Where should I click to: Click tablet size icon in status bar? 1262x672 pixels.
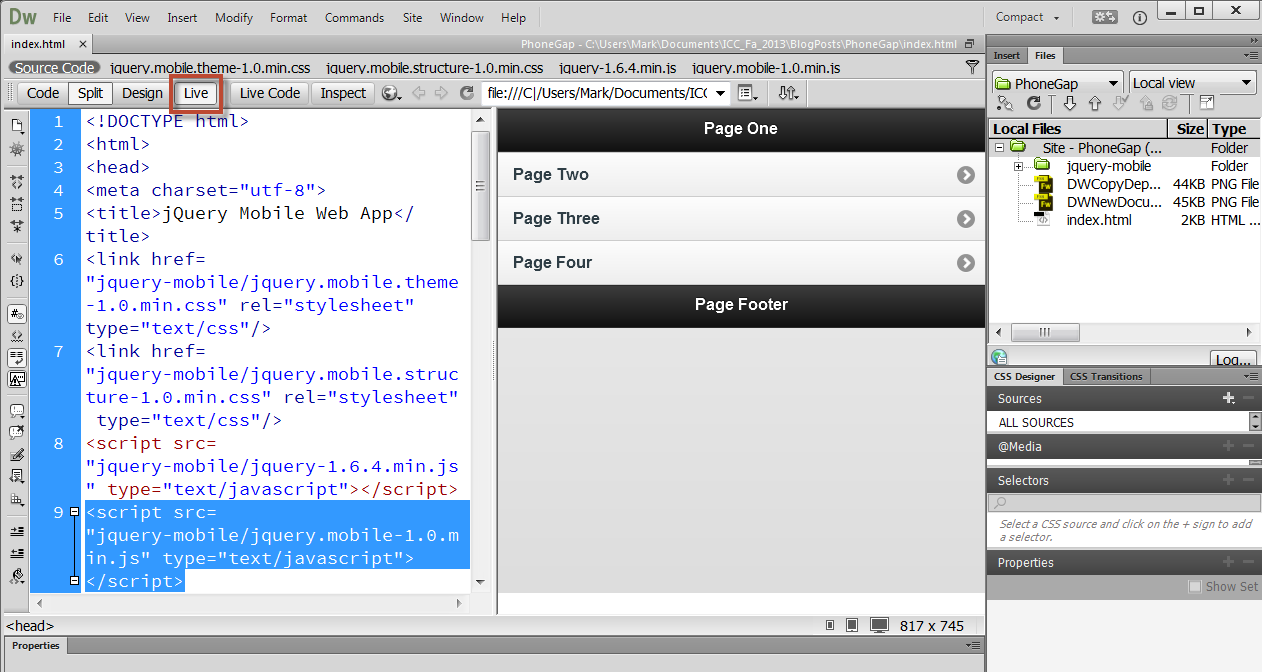(x=851, y=626)
